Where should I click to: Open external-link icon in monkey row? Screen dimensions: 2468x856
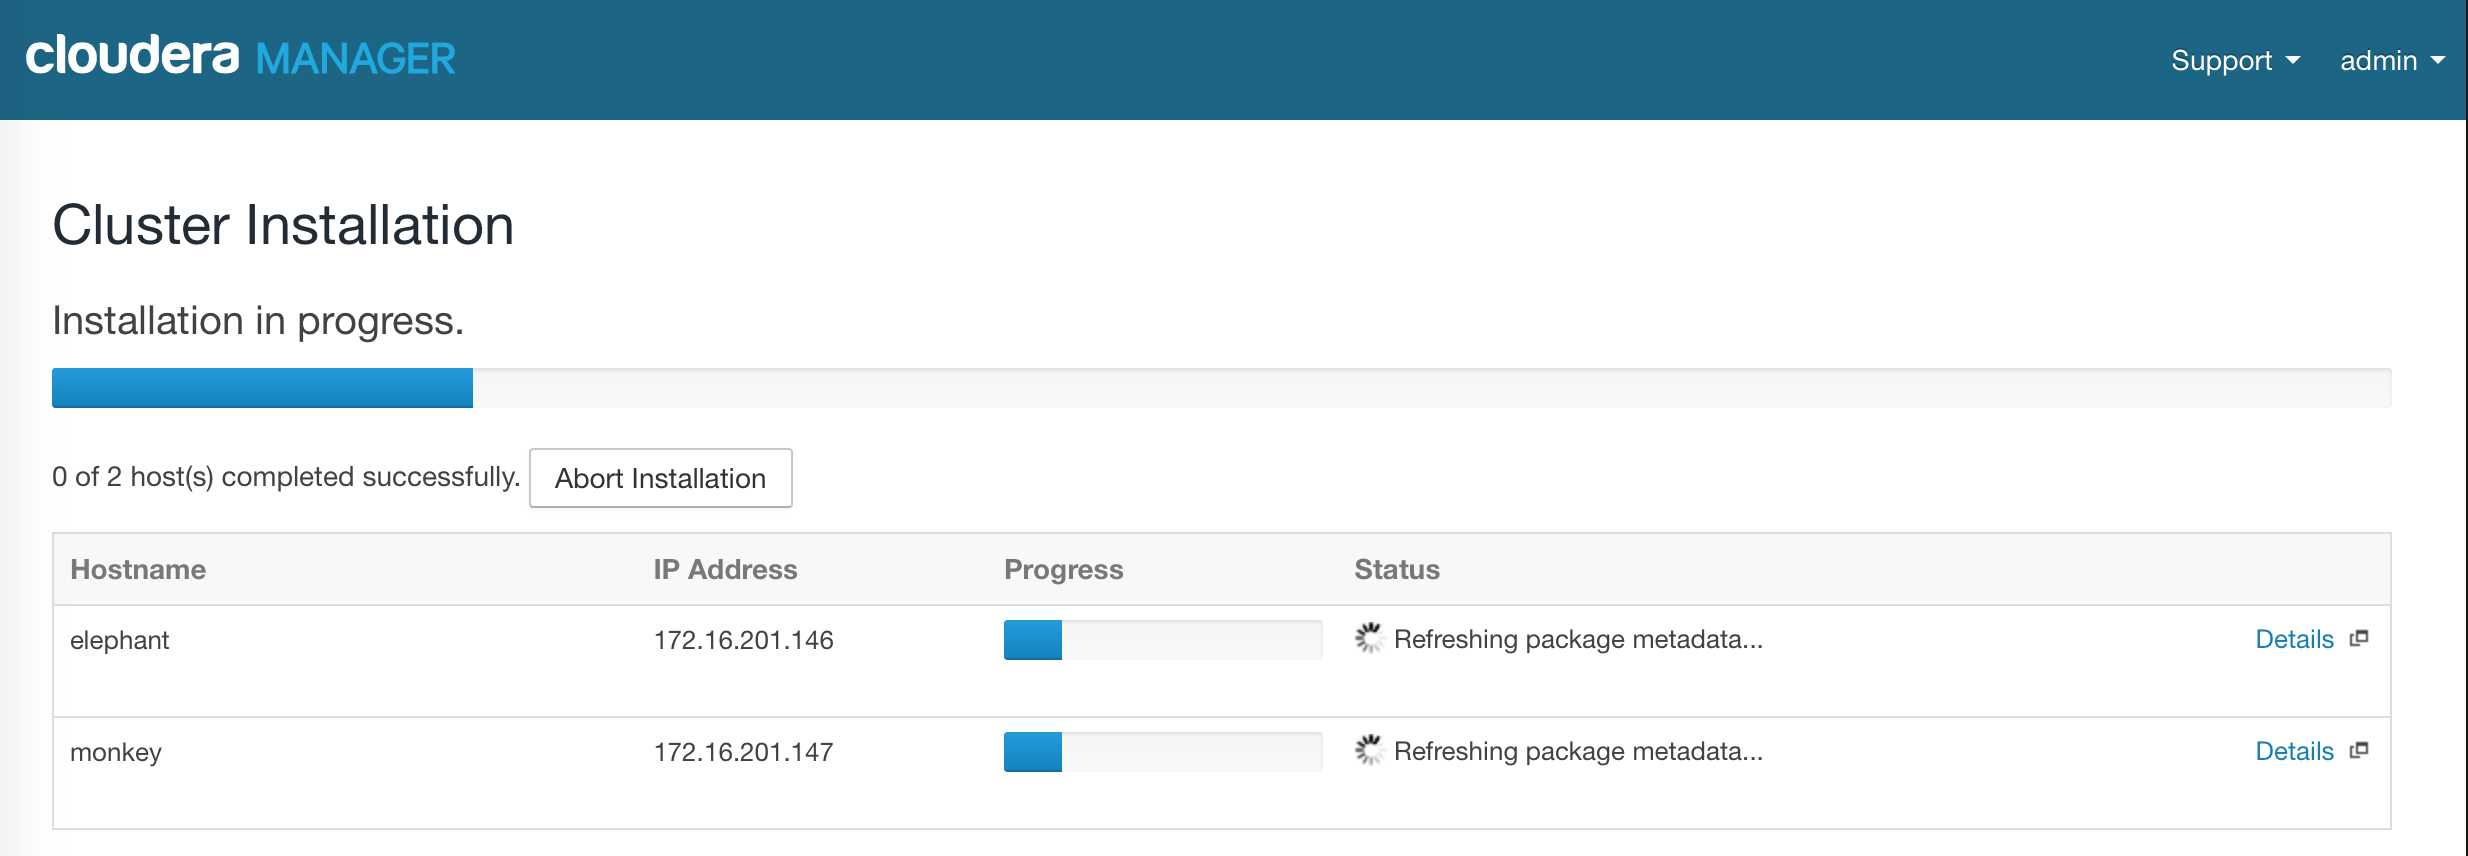click(x=2359, y=750)
